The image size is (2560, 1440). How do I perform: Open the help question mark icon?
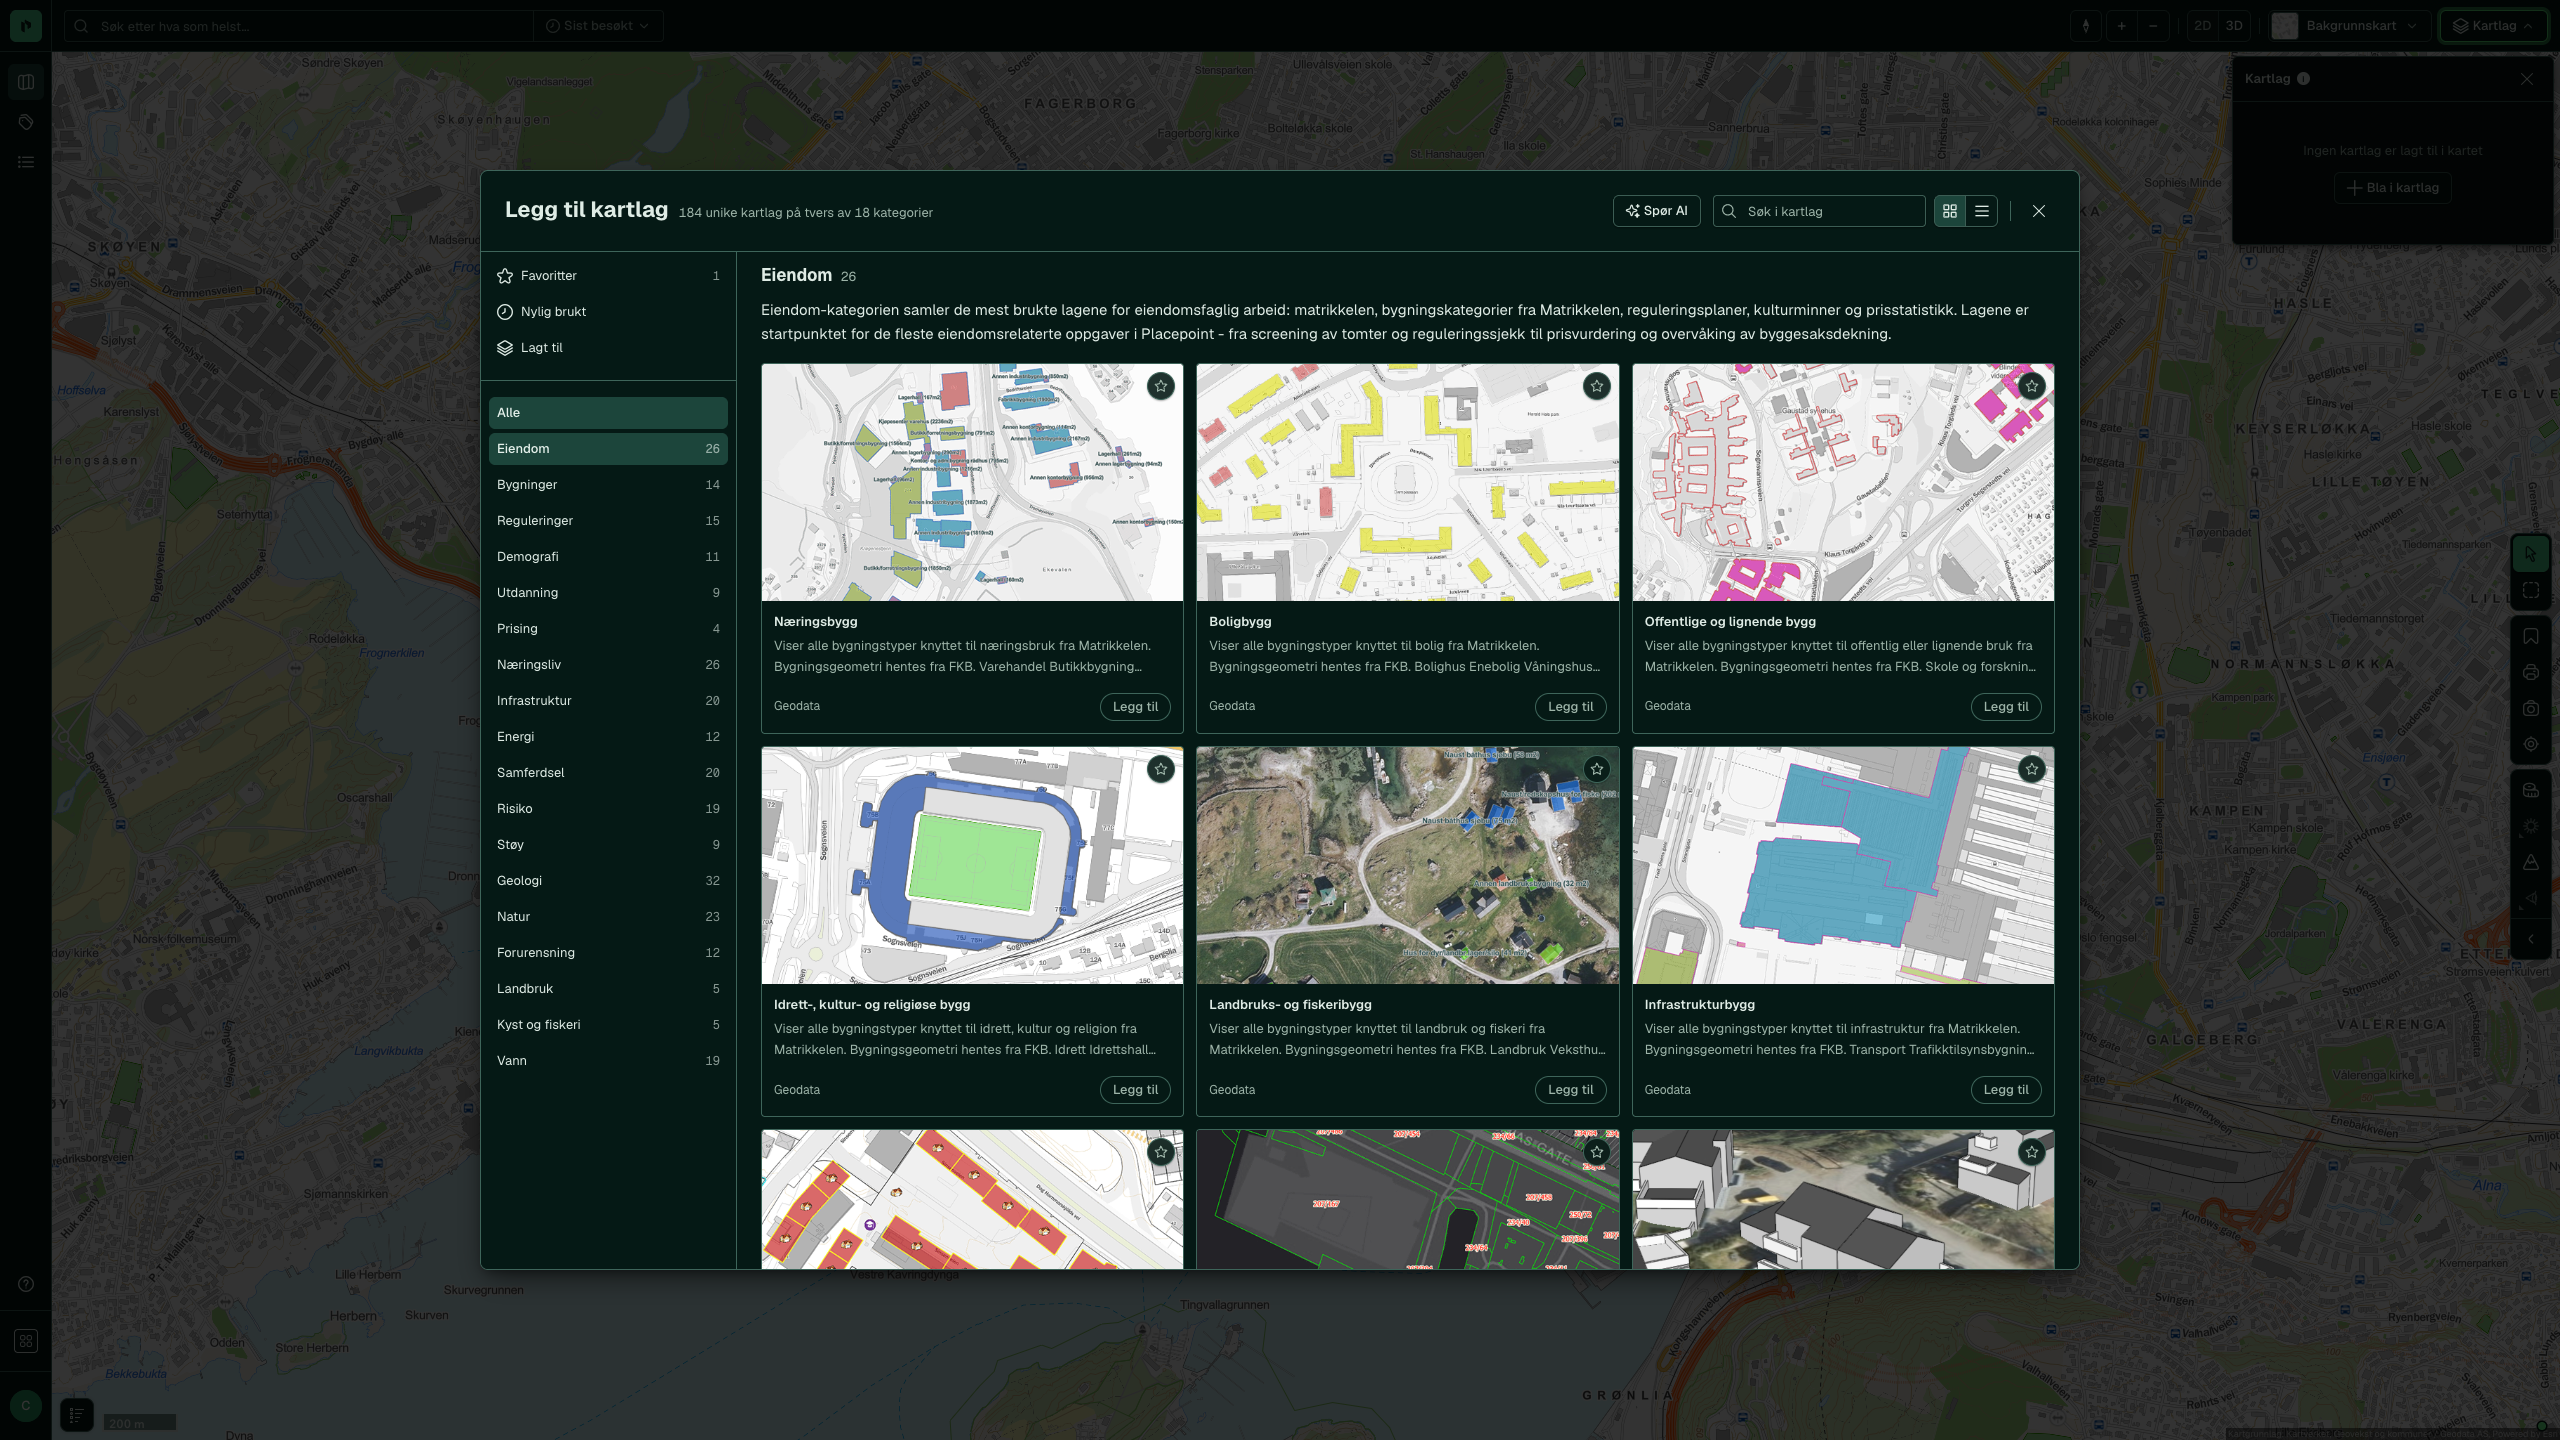26,1284
